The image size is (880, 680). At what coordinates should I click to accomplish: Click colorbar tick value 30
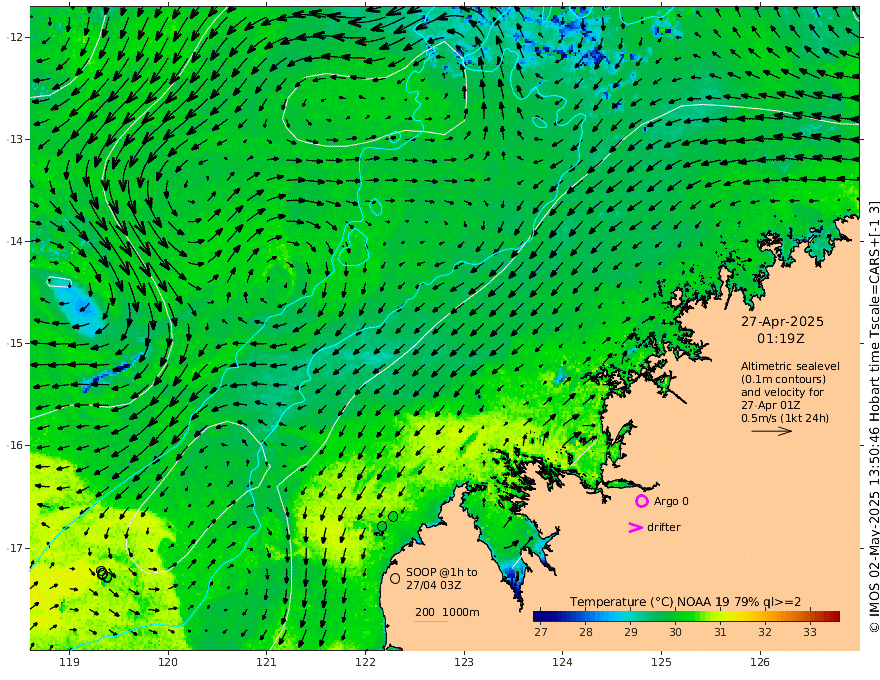[675, 632]
